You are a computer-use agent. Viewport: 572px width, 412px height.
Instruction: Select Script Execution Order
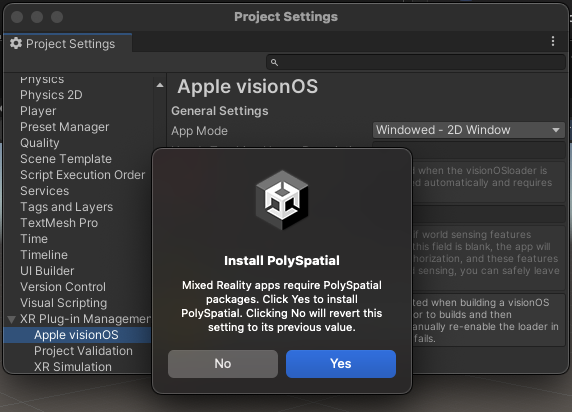pyautogui.click(x=82, y=175)
